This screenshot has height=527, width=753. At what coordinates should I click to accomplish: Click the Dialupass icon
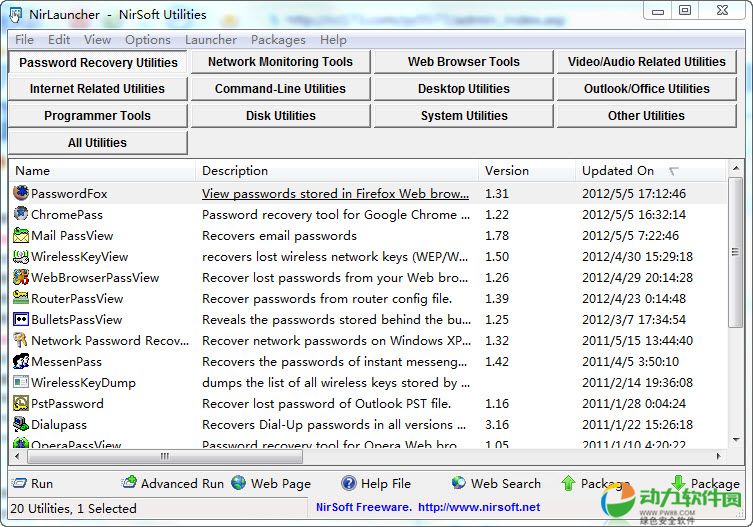[21, 425]
